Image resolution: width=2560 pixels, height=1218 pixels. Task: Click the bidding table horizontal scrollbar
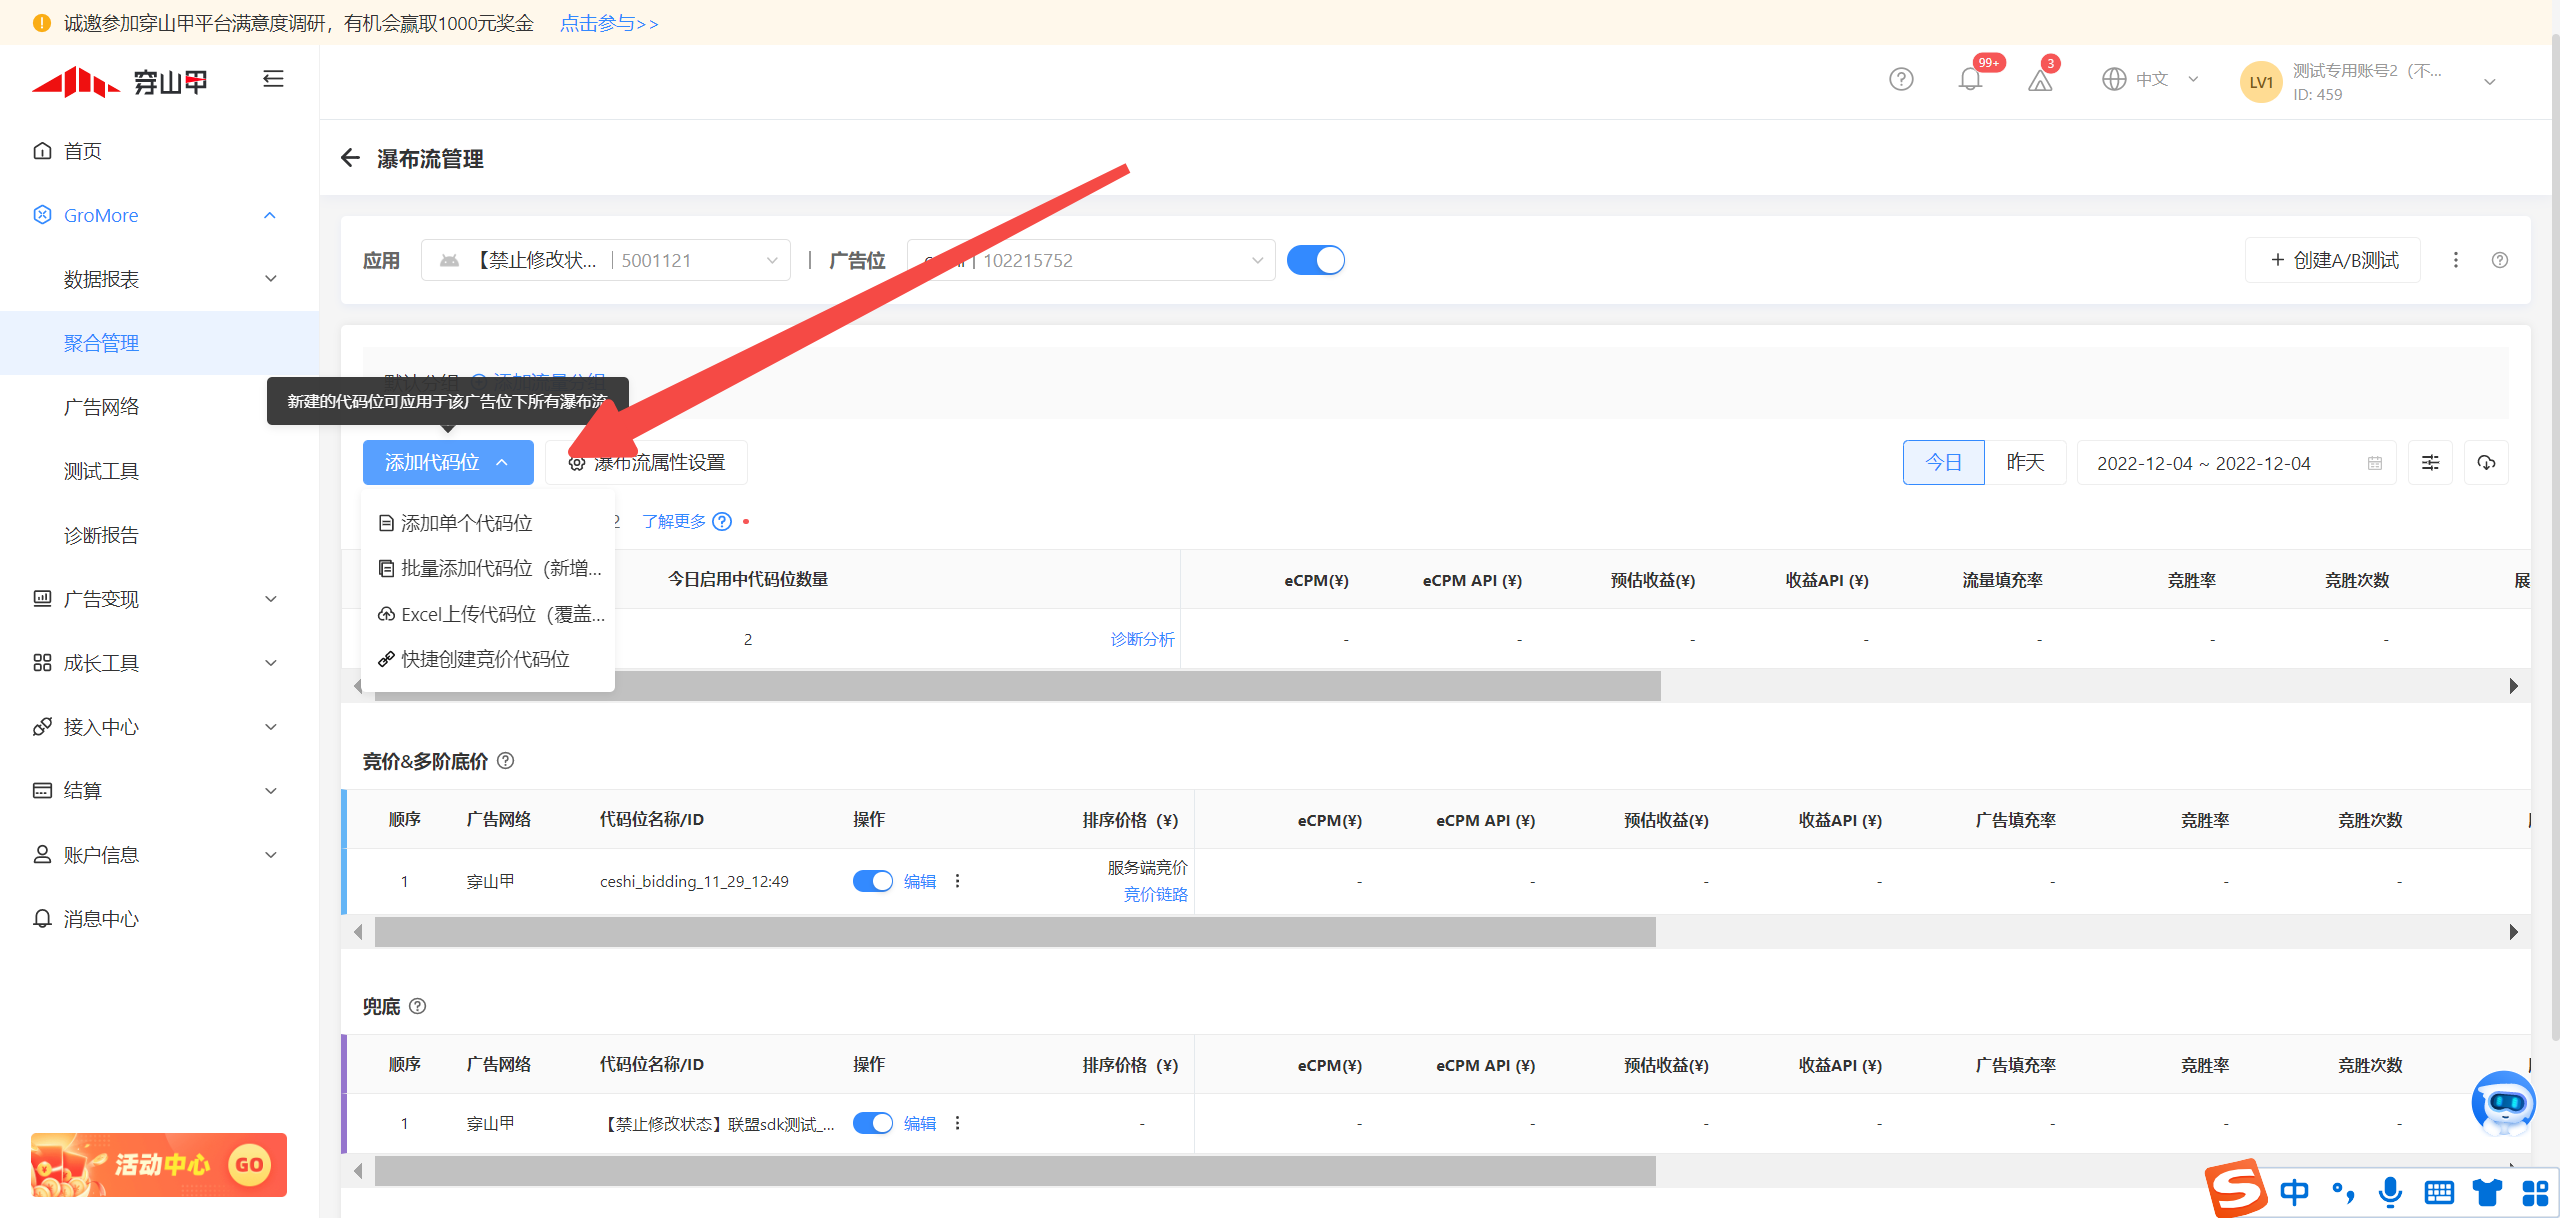1014,932
